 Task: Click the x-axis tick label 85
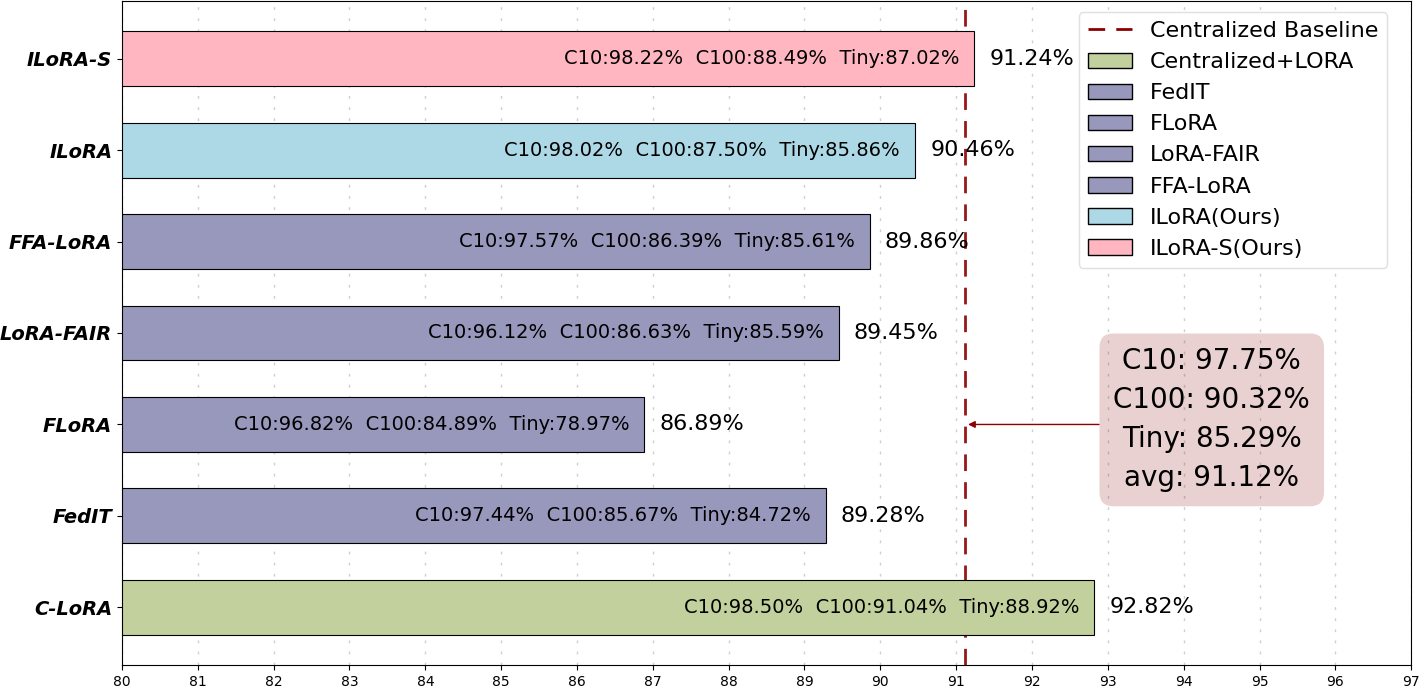[501, 680]
